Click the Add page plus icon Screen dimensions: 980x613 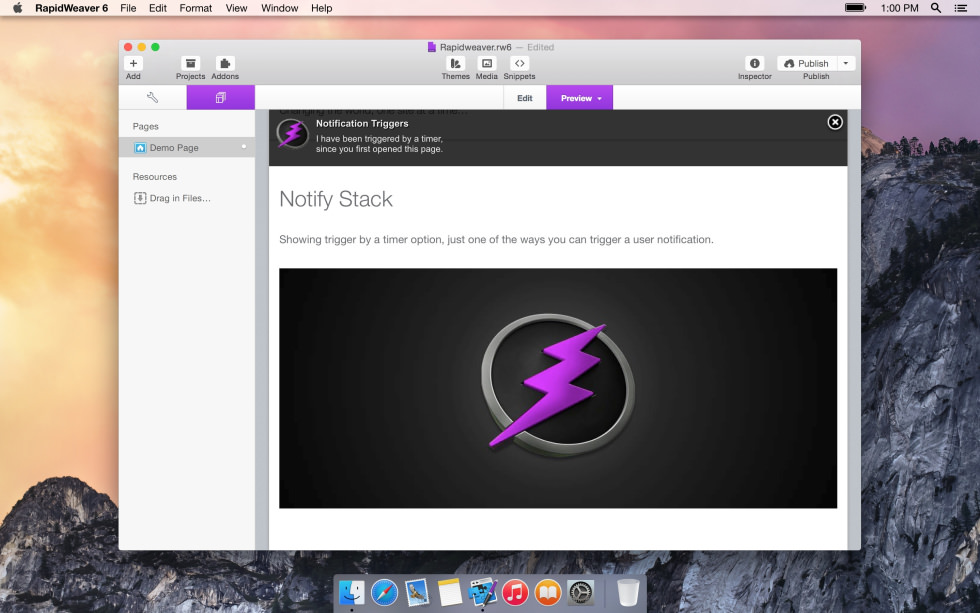[133, 63]
